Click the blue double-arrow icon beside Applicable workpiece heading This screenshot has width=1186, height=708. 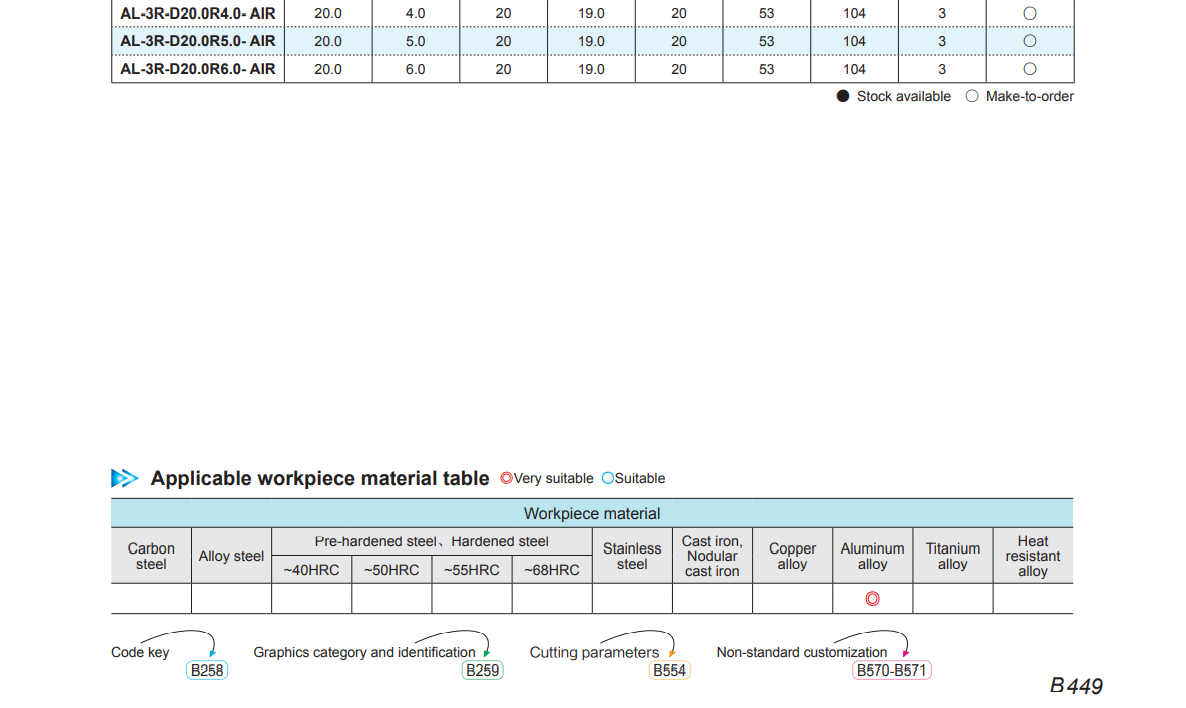tap(125, 478)
